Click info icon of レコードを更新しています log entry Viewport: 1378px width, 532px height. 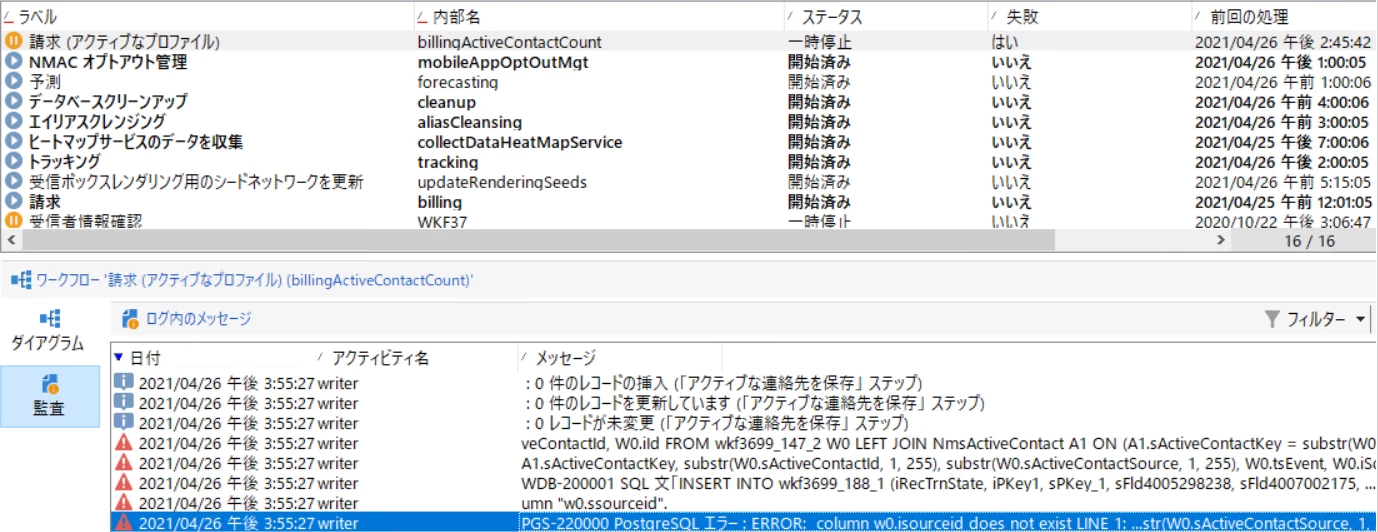point(124,402)
